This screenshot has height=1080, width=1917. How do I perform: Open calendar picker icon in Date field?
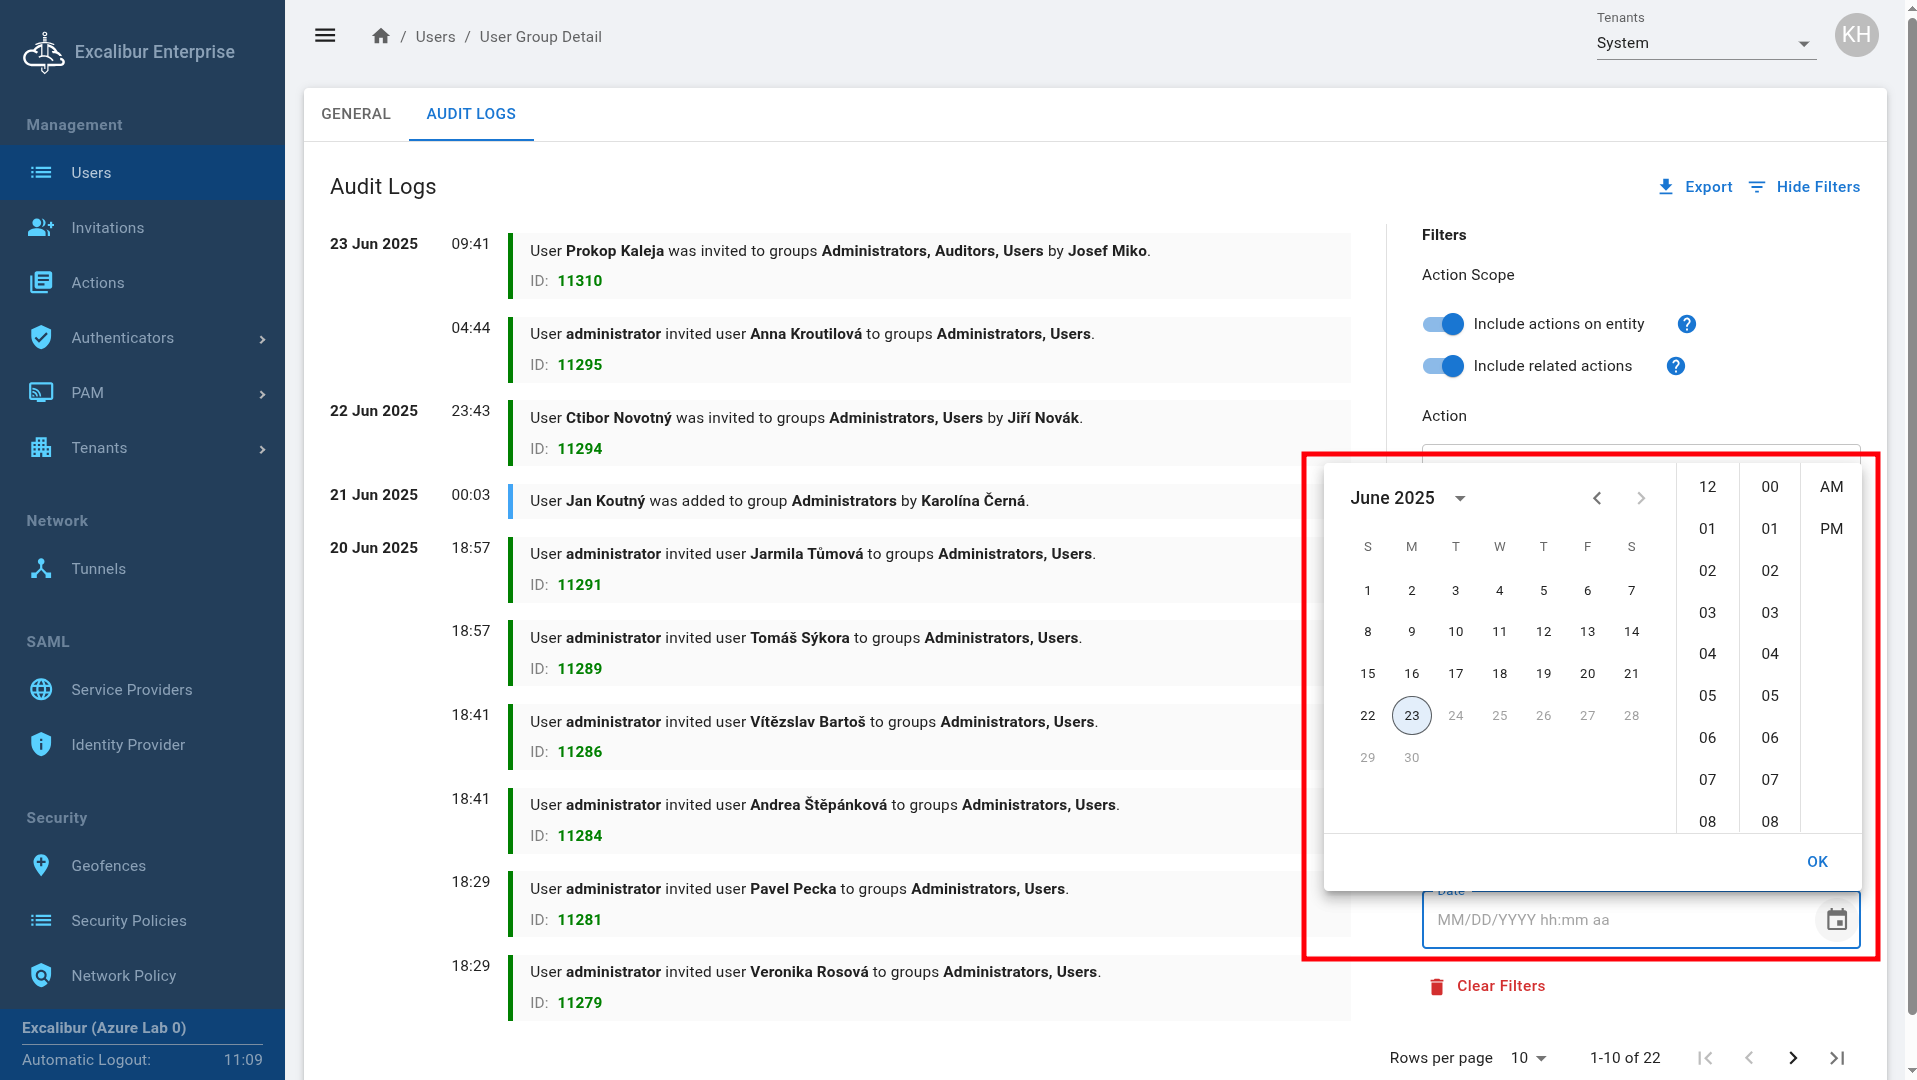tap(1836, 920)
